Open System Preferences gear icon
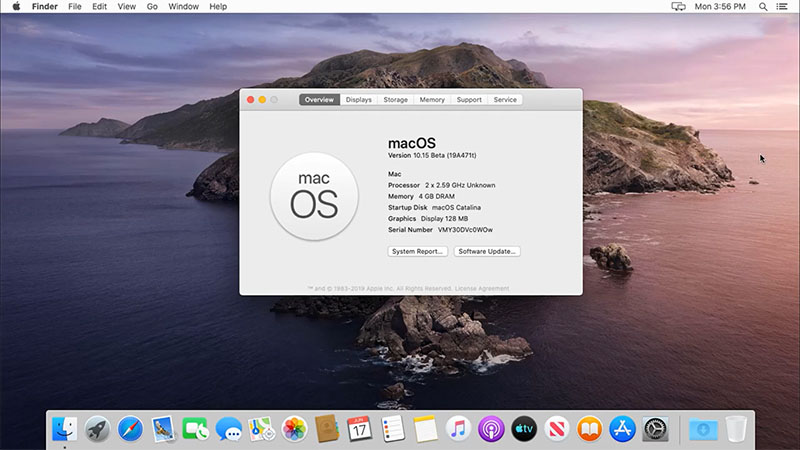 (x=656, y=429)
